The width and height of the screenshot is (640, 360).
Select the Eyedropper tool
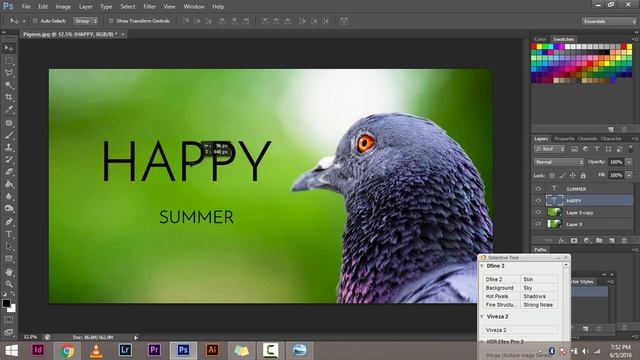(9, 109)
